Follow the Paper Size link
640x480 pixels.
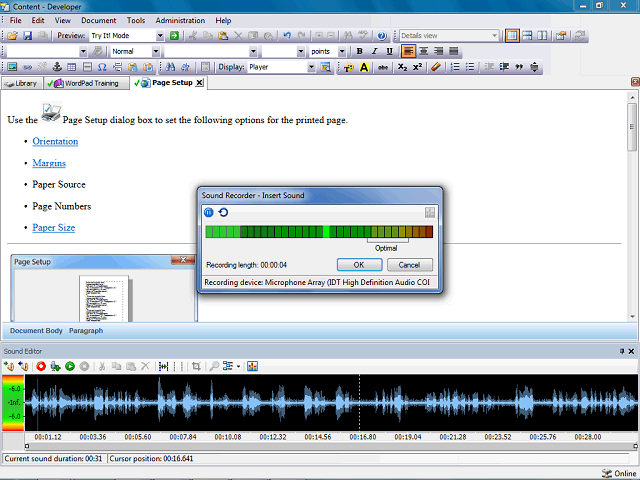tap(53, 227)
